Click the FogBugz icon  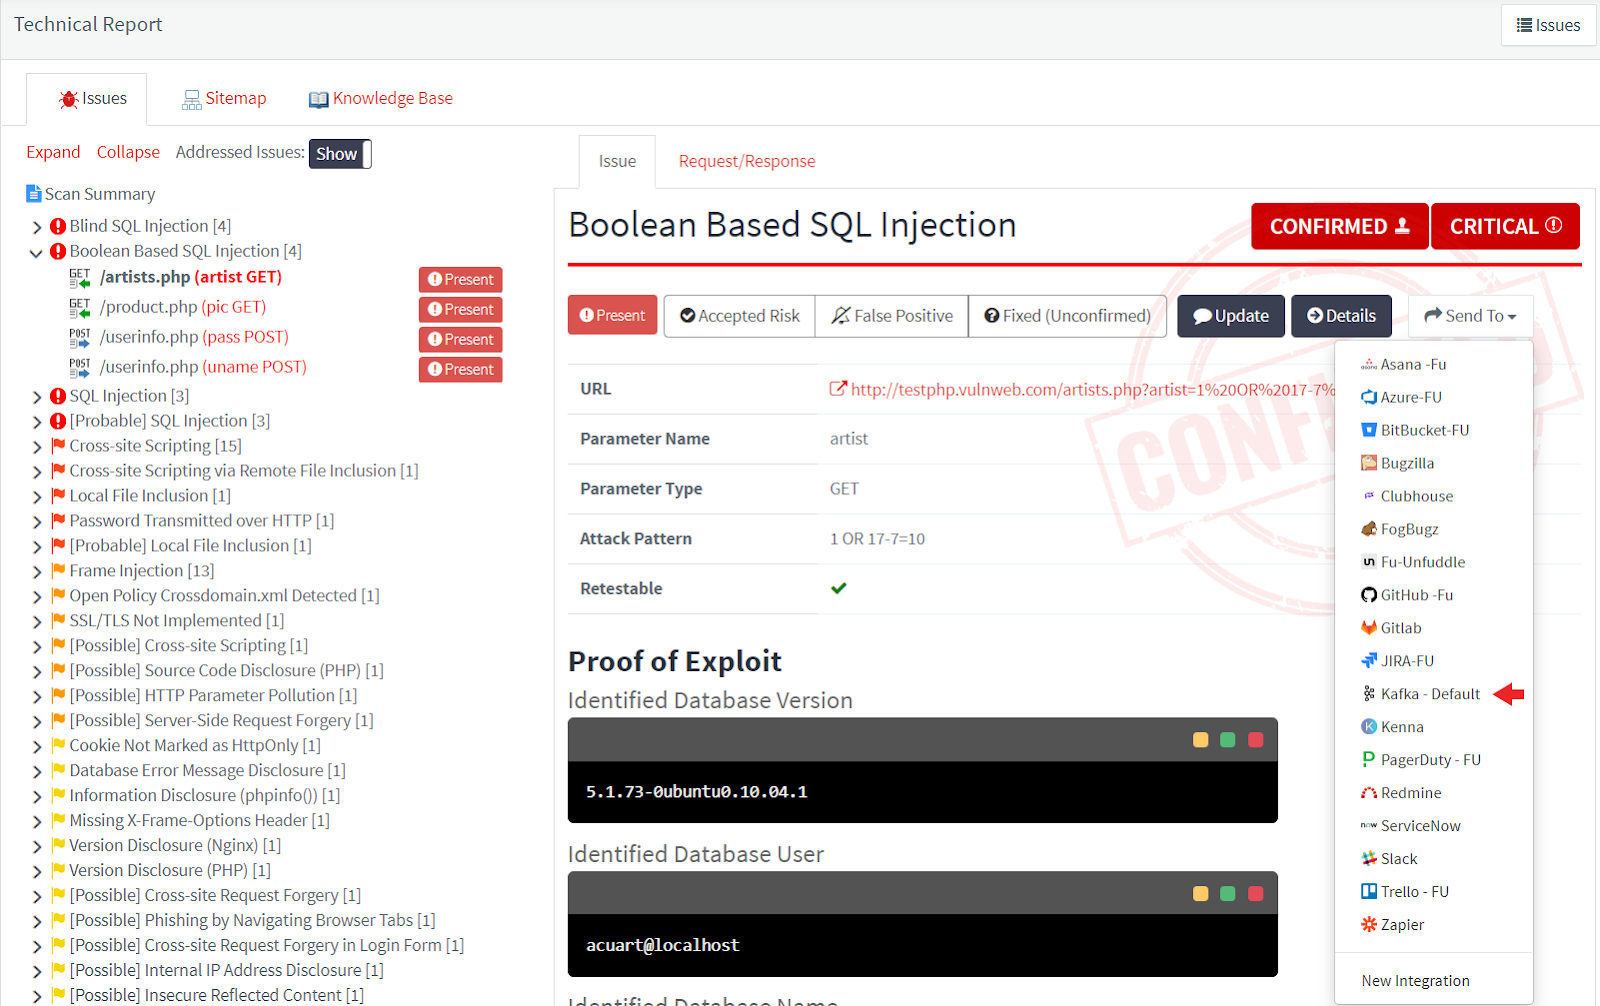coord(1369,529)
